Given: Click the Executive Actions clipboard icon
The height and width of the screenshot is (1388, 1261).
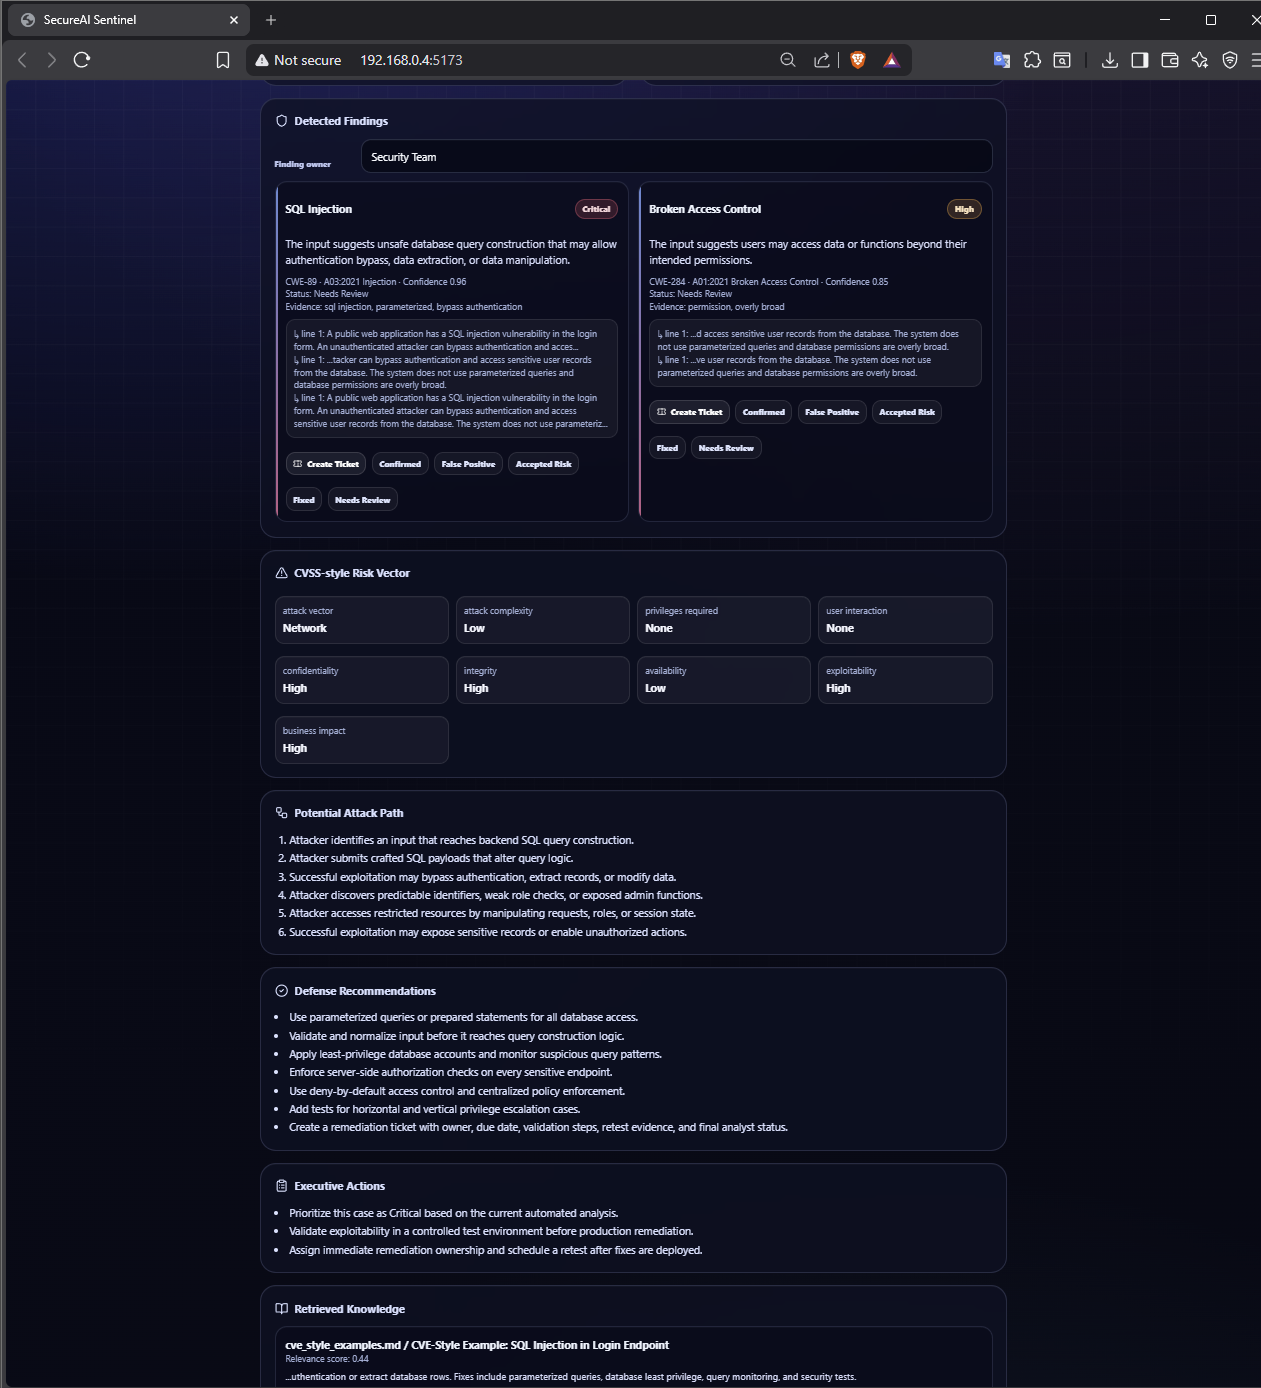Looking at the screenshot, I should pyautogui.click(x=282, y=1186).
